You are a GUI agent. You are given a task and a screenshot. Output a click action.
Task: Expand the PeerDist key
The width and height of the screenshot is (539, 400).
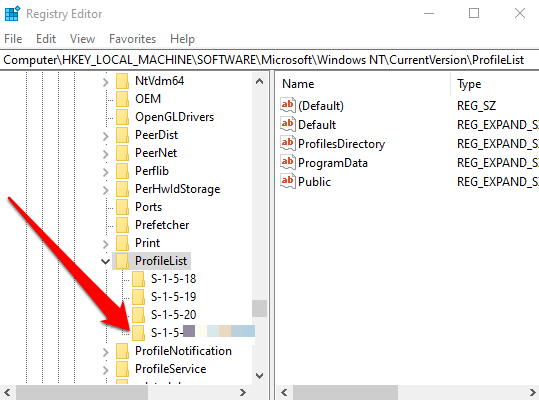(x=106, y=136)
